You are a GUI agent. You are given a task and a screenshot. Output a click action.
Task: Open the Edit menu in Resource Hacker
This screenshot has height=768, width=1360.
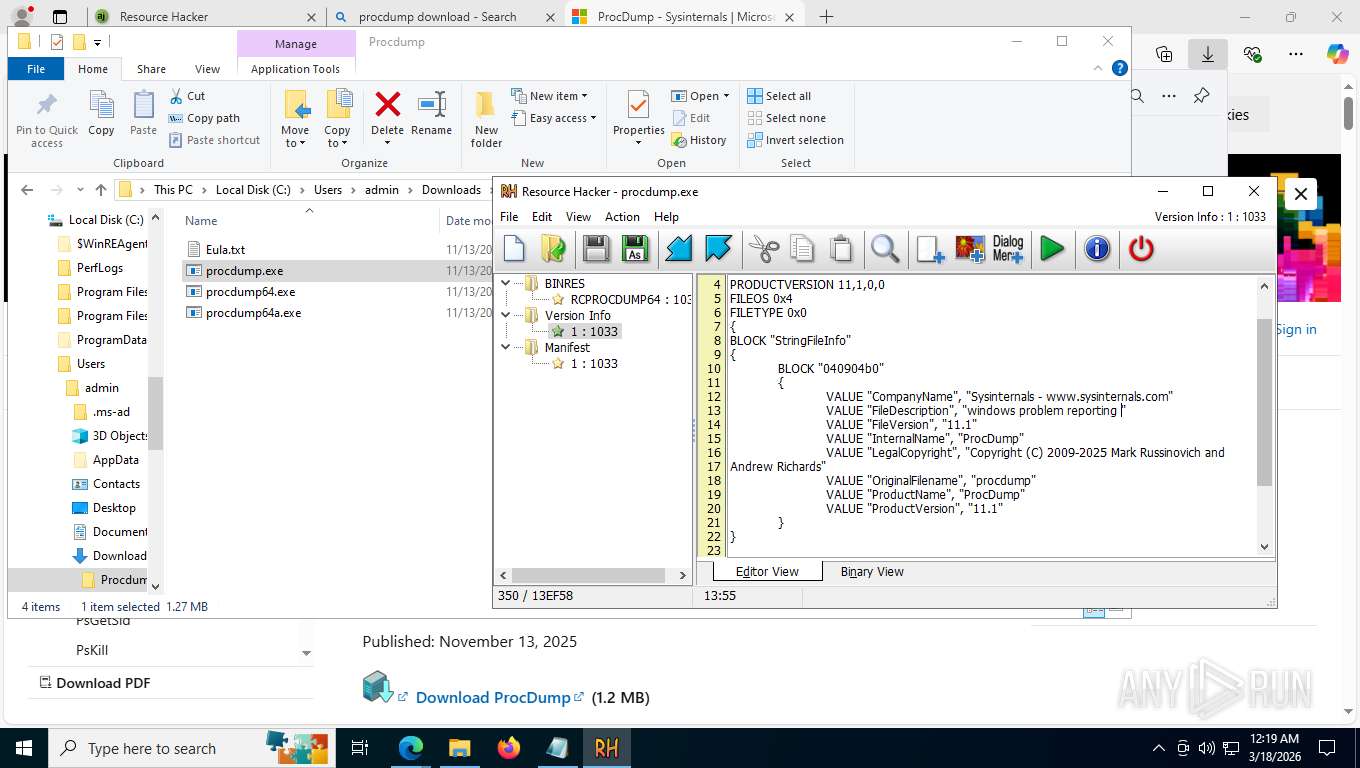coord(542,217)
